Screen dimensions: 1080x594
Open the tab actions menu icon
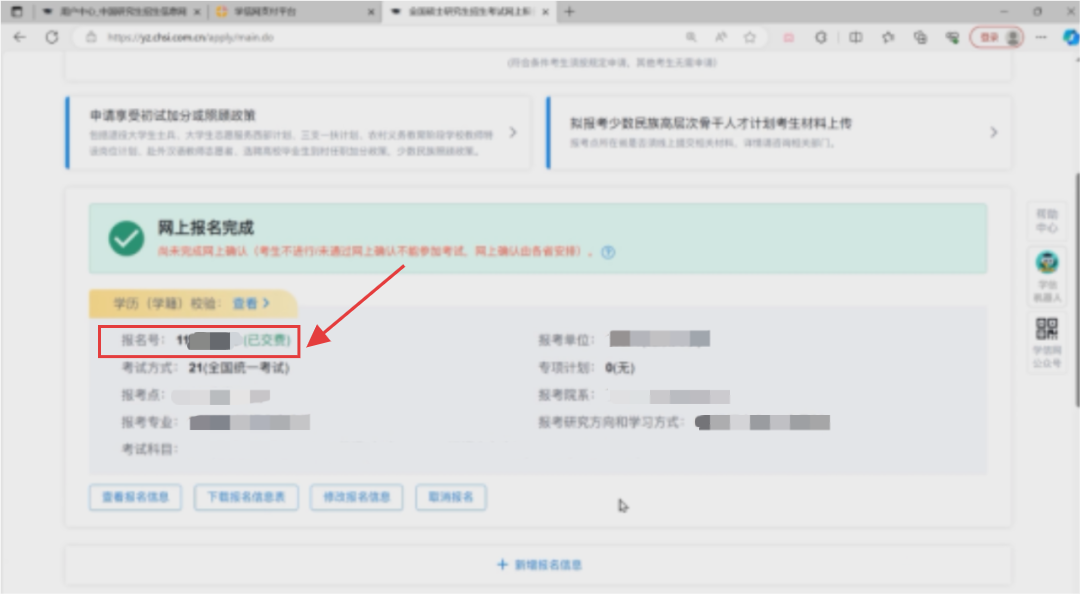coord(17,12)
